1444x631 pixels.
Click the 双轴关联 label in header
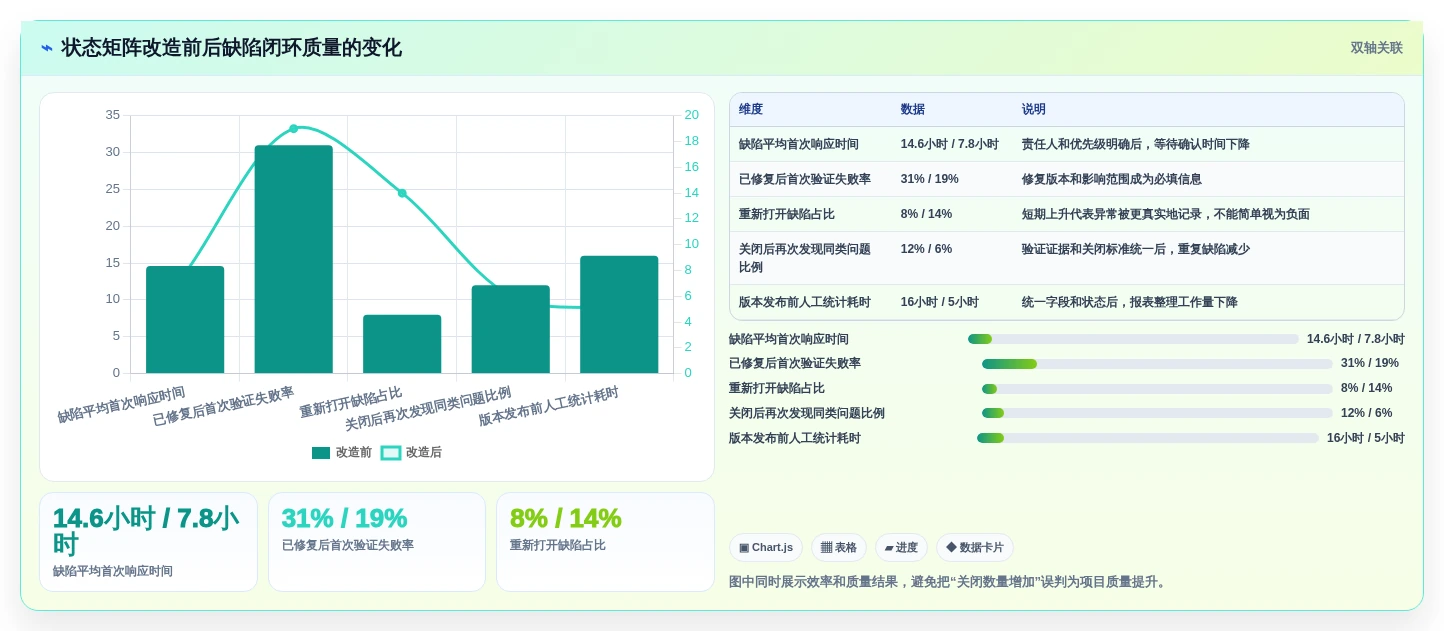[x=1376, y=48]
